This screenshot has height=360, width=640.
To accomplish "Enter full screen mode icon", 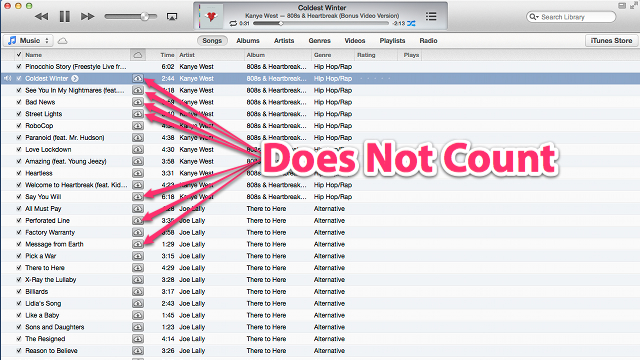I will (x=633, y=6).
